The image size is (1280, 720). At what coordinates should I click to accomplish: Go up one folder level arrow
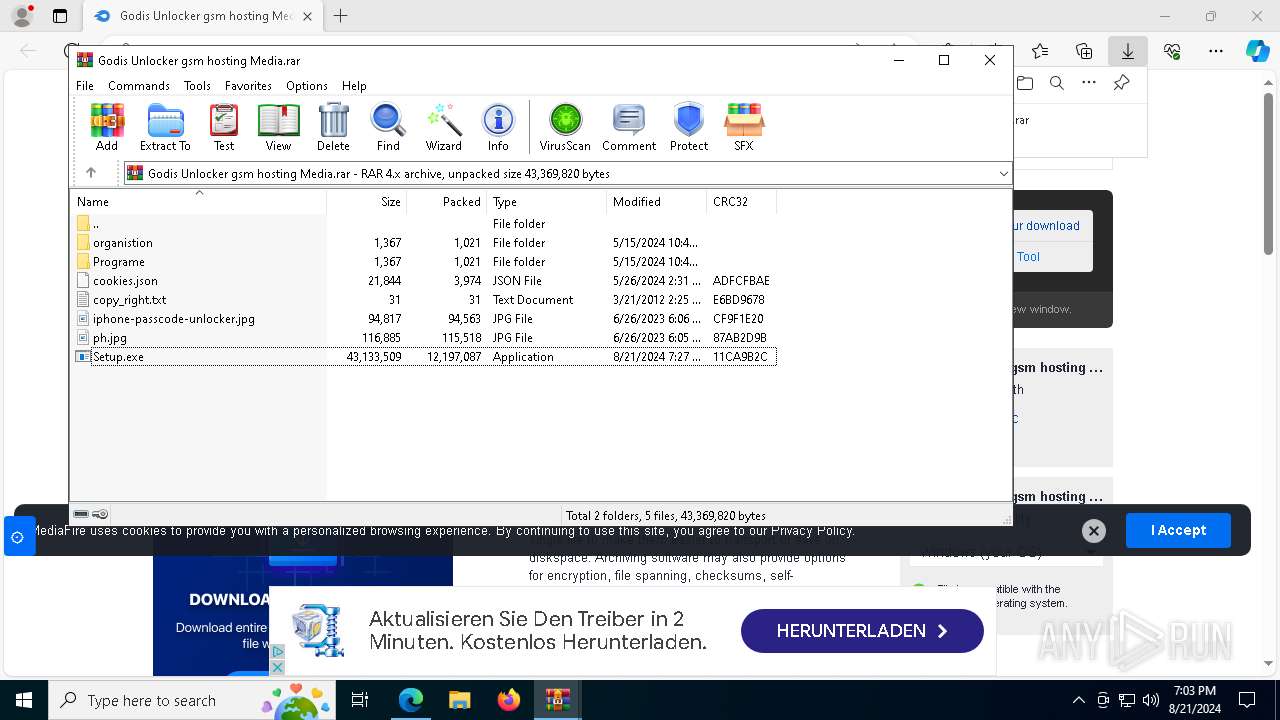point(91,173)
